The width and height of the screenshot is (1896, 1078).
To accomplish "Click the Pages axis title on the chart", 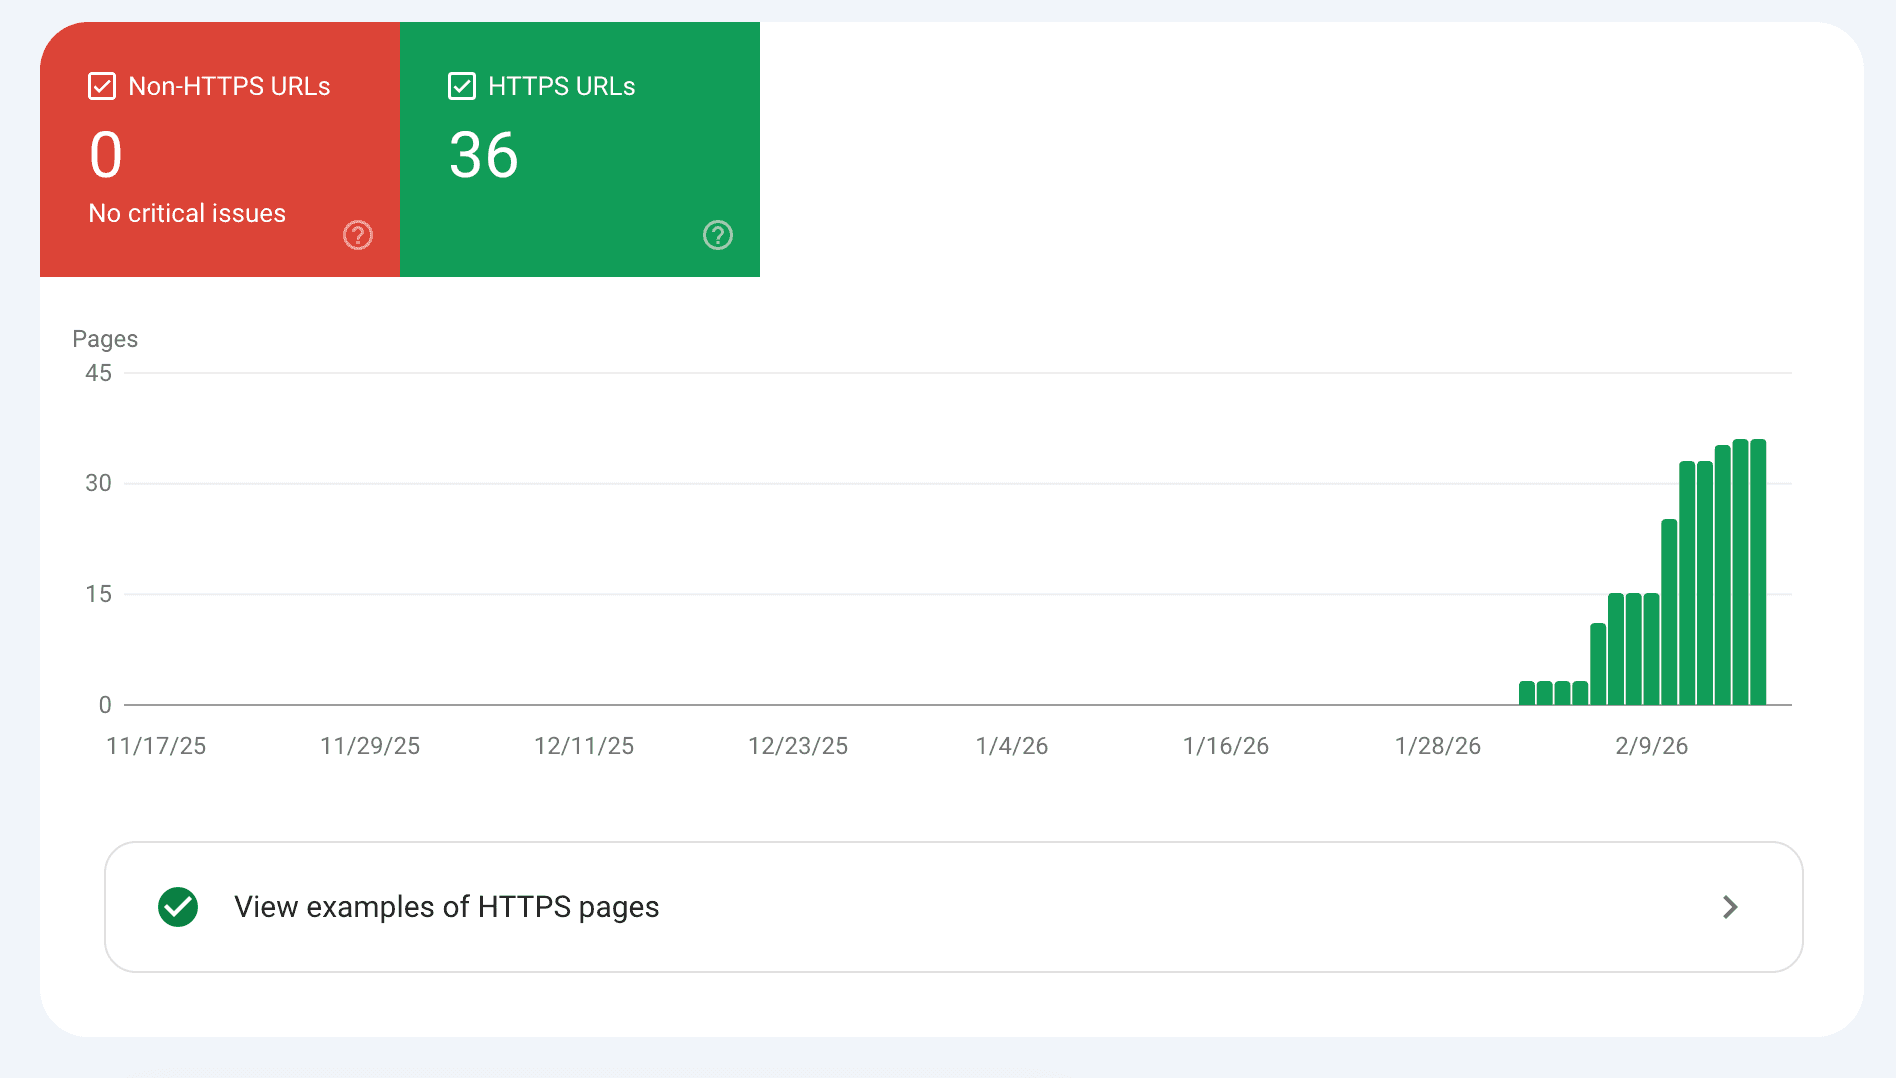I will (x=105, y=338).
